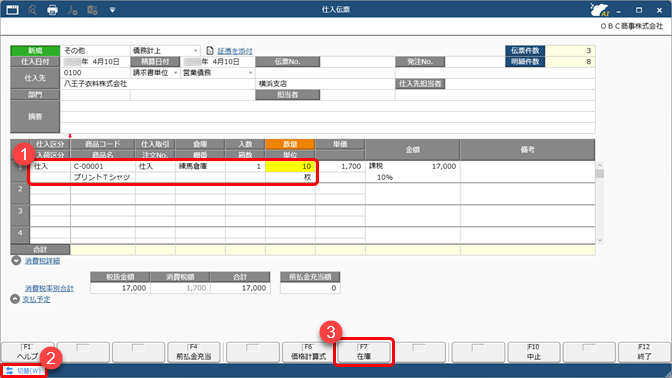The width and height of the screenshot is (672, 378).
Task: Open the 消費税詳細 link
Action: coord(42,261)
